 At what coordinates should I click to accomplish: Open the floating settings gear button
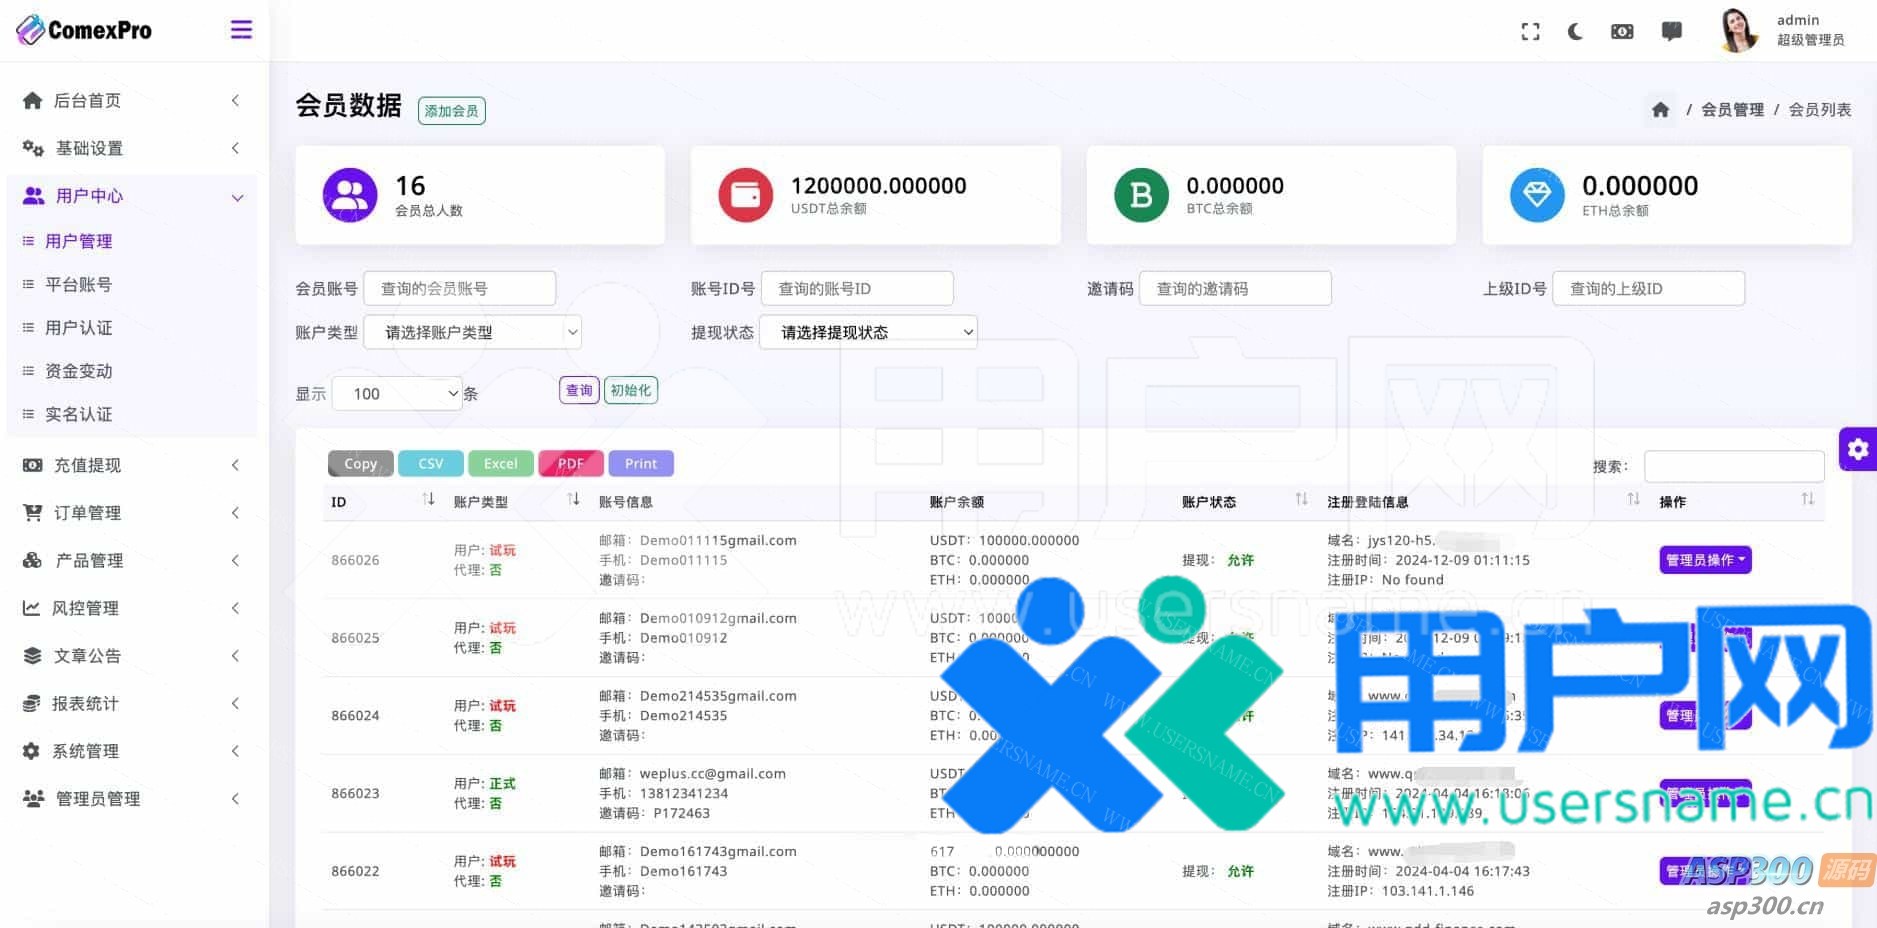coord(1857,449)
